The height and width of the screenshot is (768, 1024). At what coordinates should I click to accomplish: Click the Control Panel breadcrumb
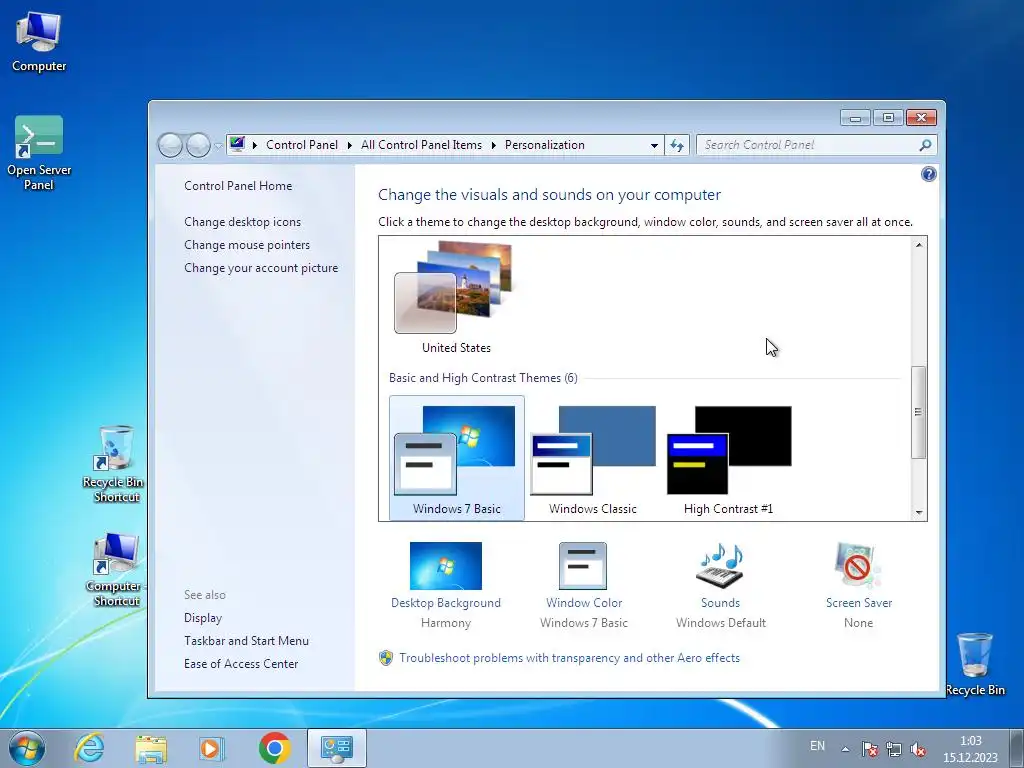[x=302, y=145]
